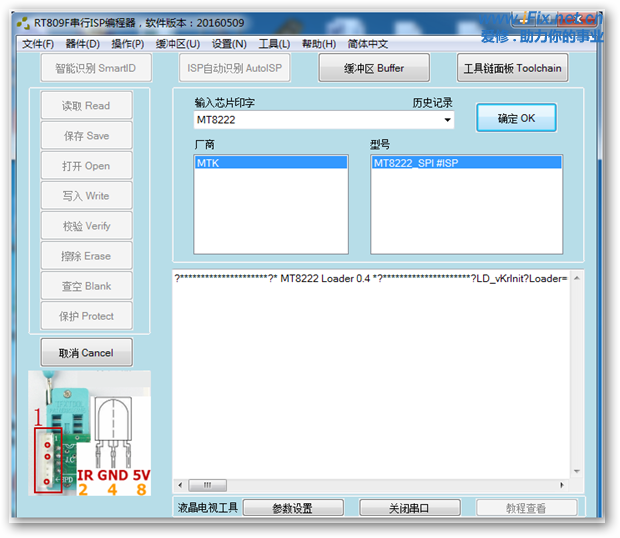Click the 保护 Protect button
This screenshot has width=620, height=538.
tap(86, 316)
